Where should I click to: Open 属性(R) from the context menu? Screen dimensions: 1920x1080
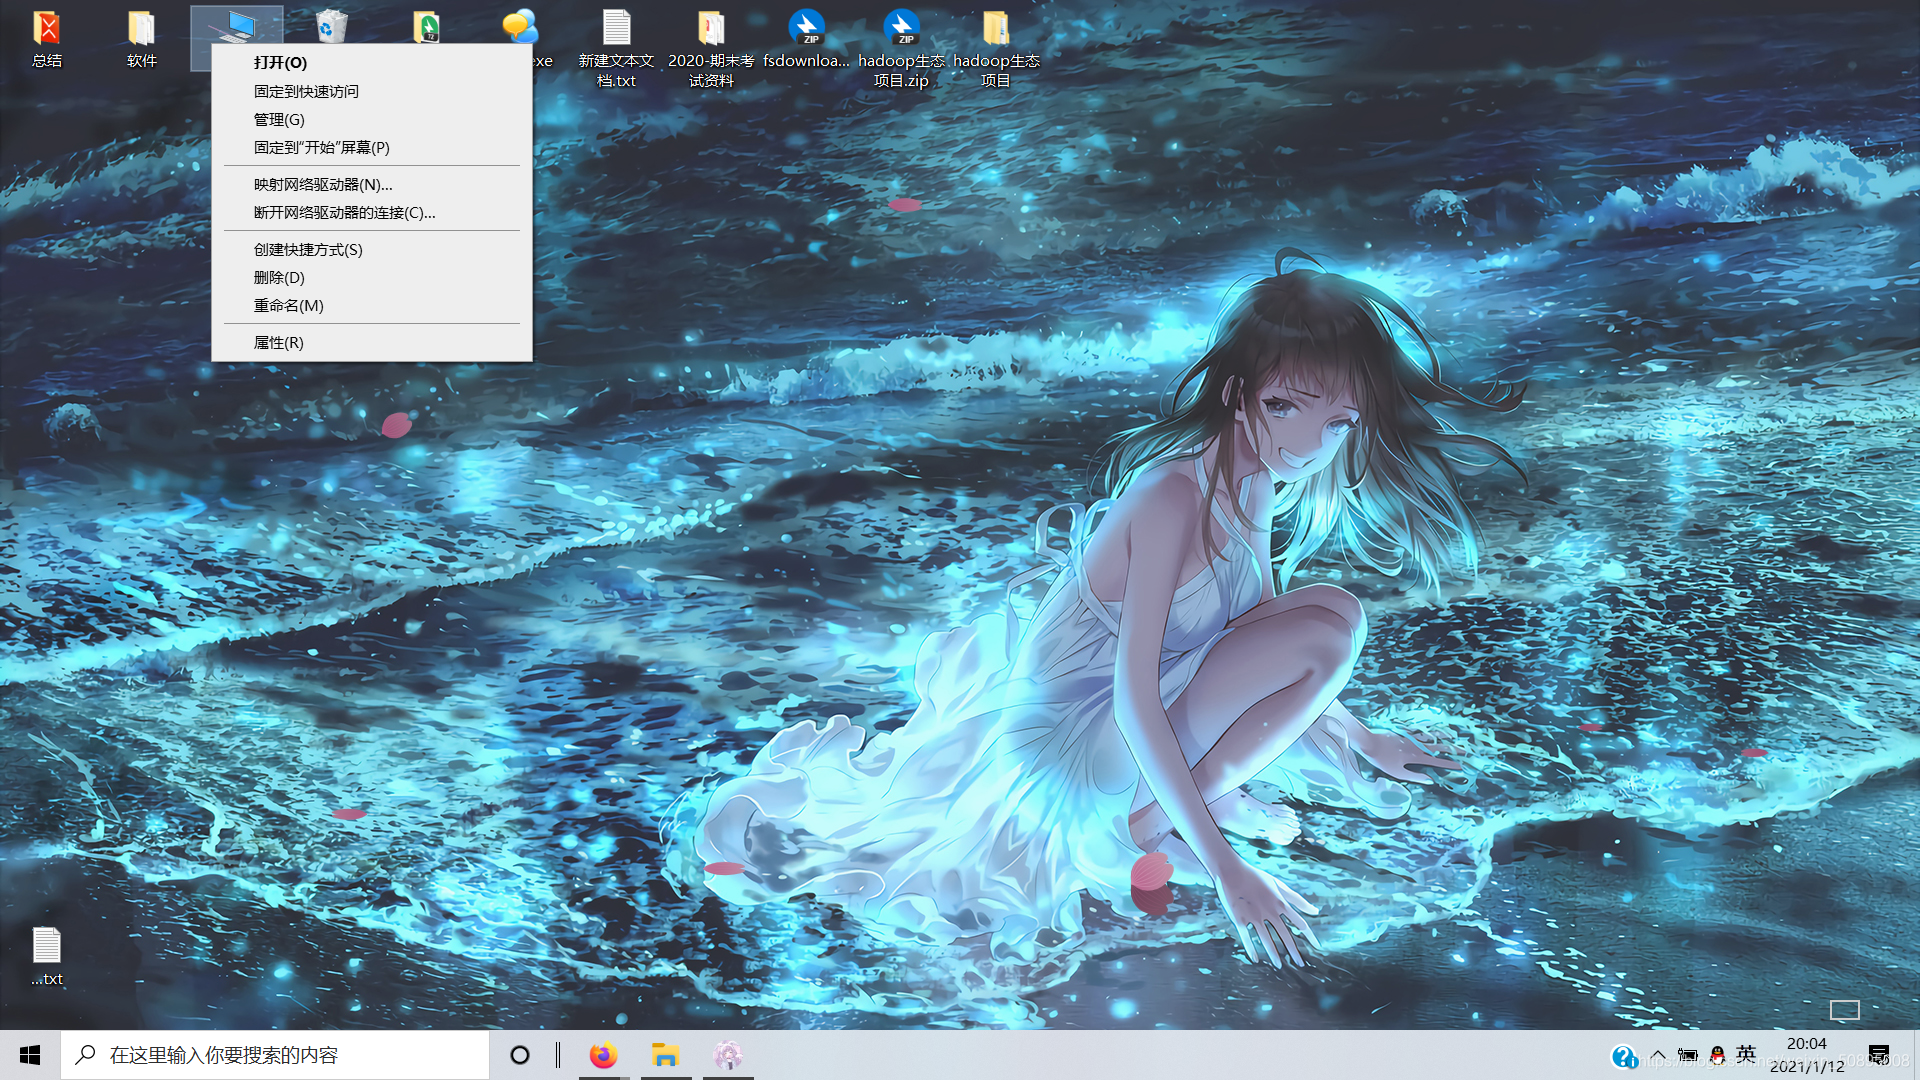pos(372,342)
